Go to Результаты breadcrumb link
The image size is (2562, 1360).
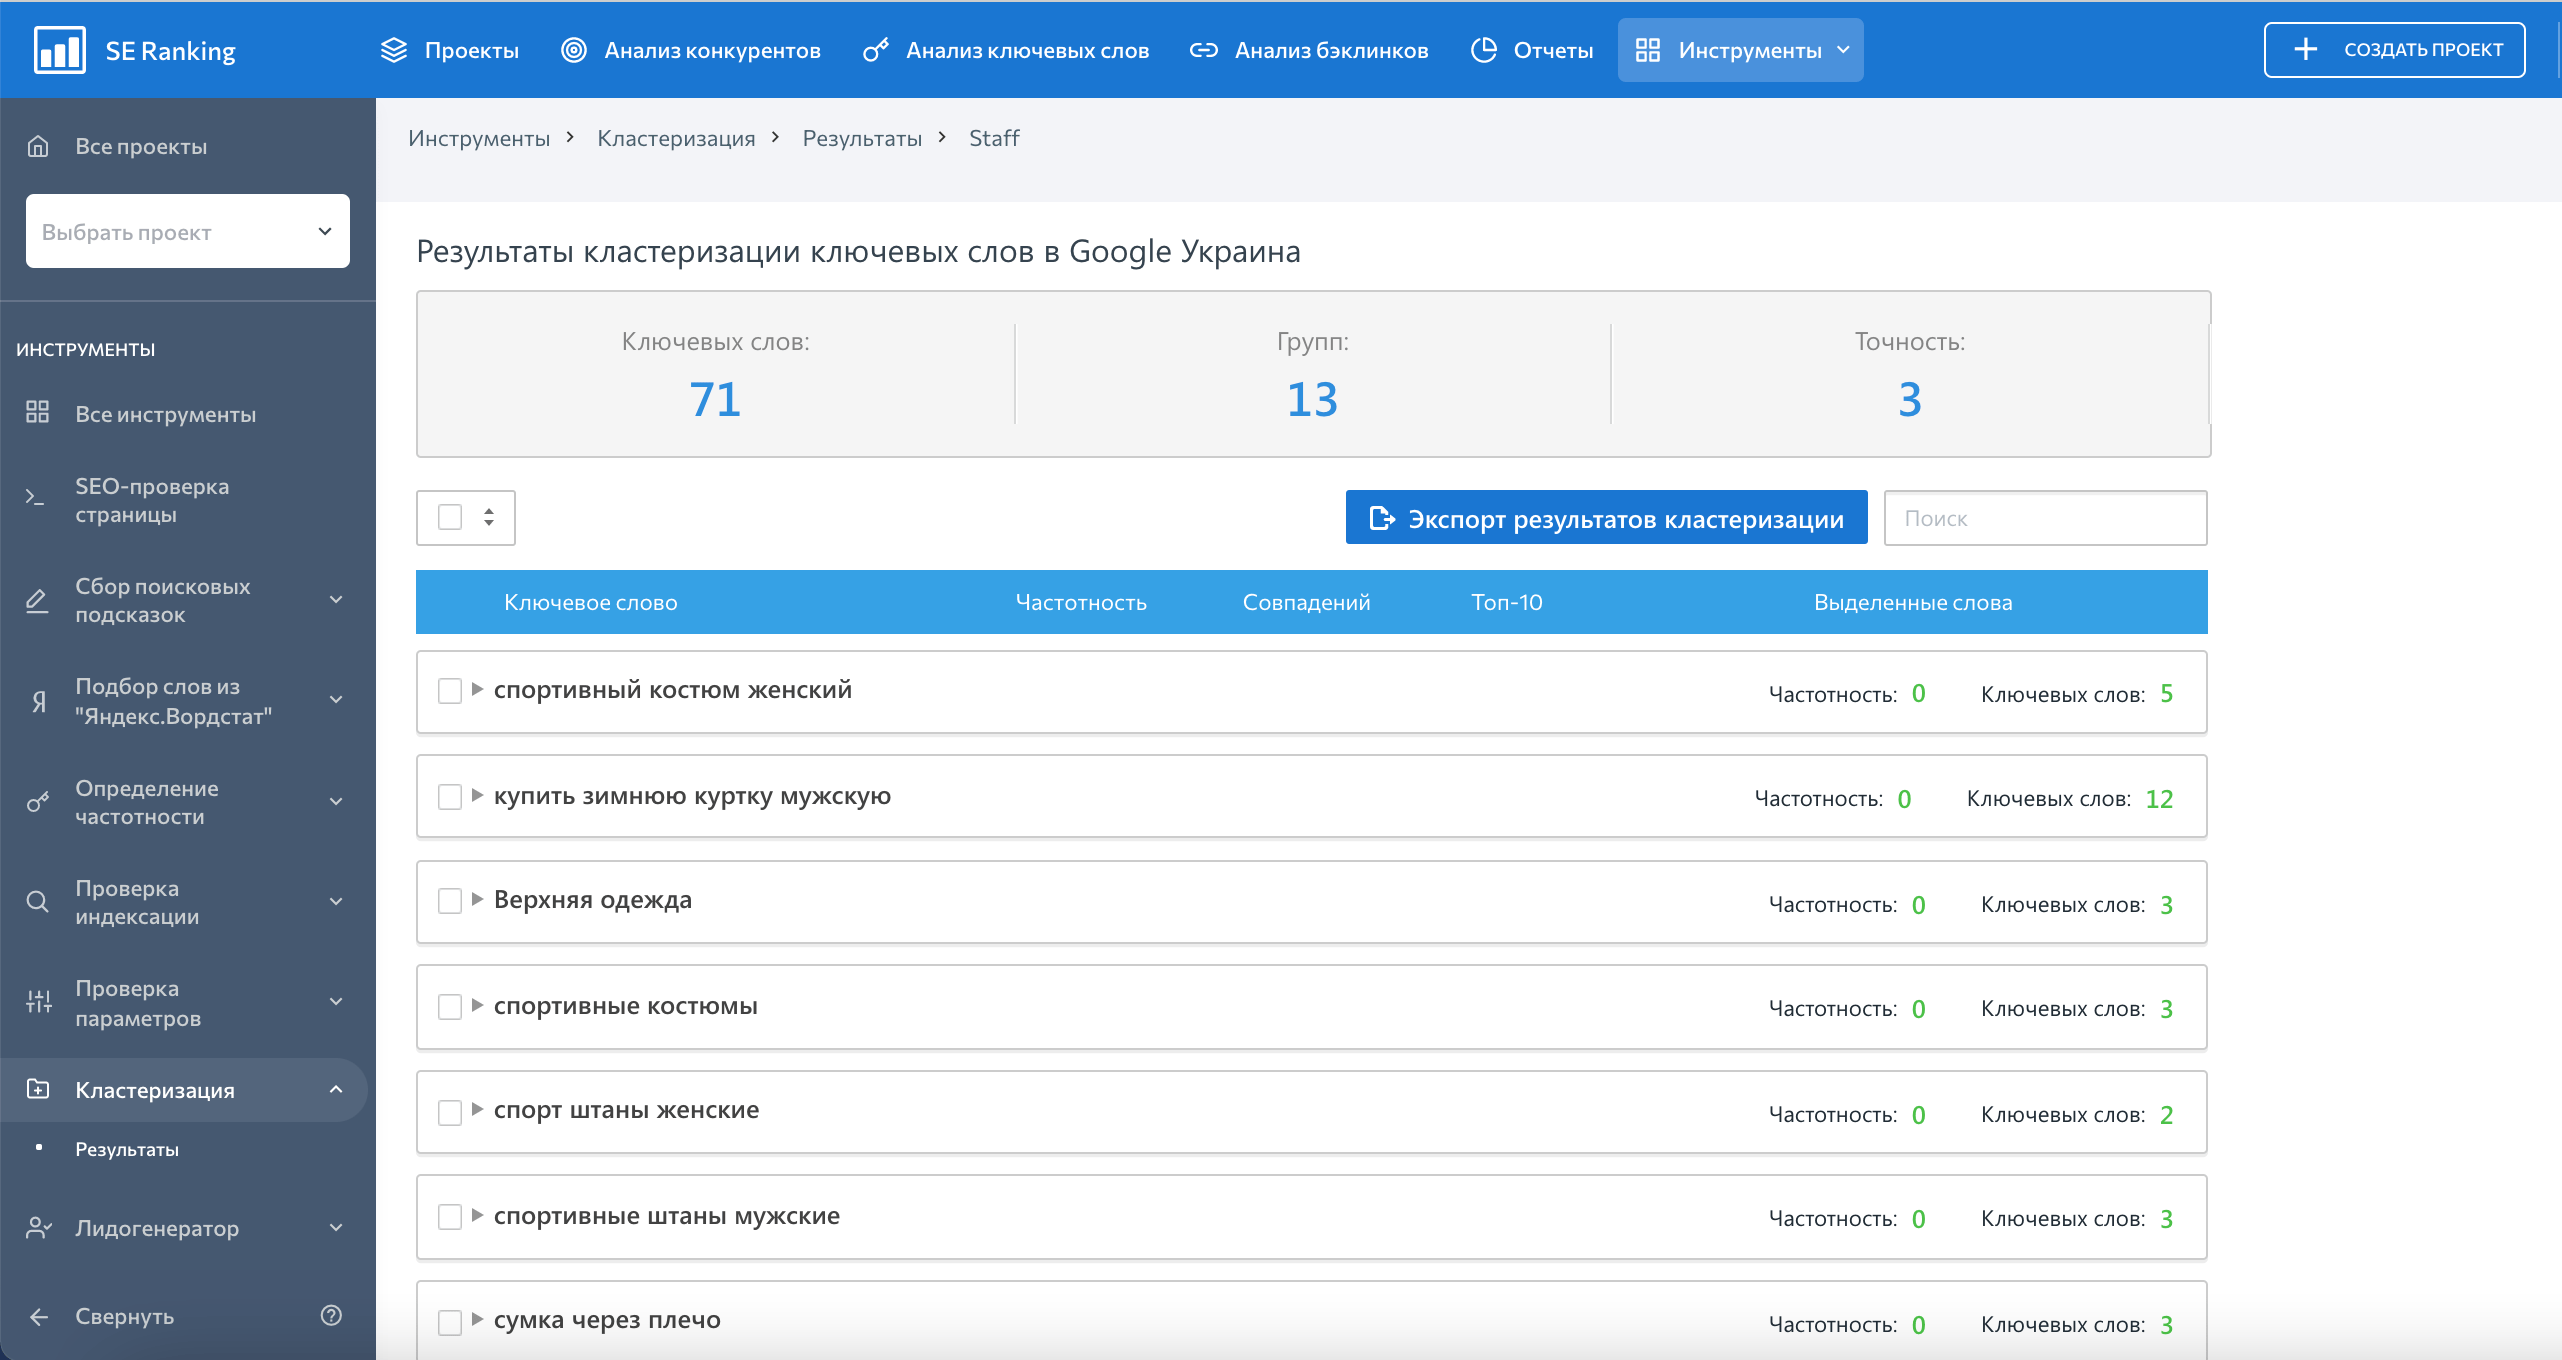coord(862,138)
